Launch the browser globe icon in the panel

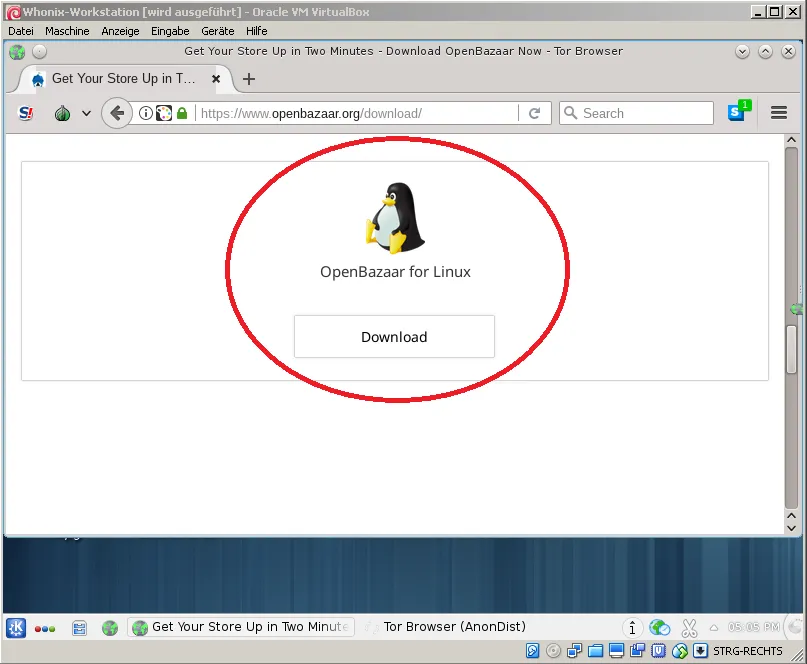tap(110, 628)
